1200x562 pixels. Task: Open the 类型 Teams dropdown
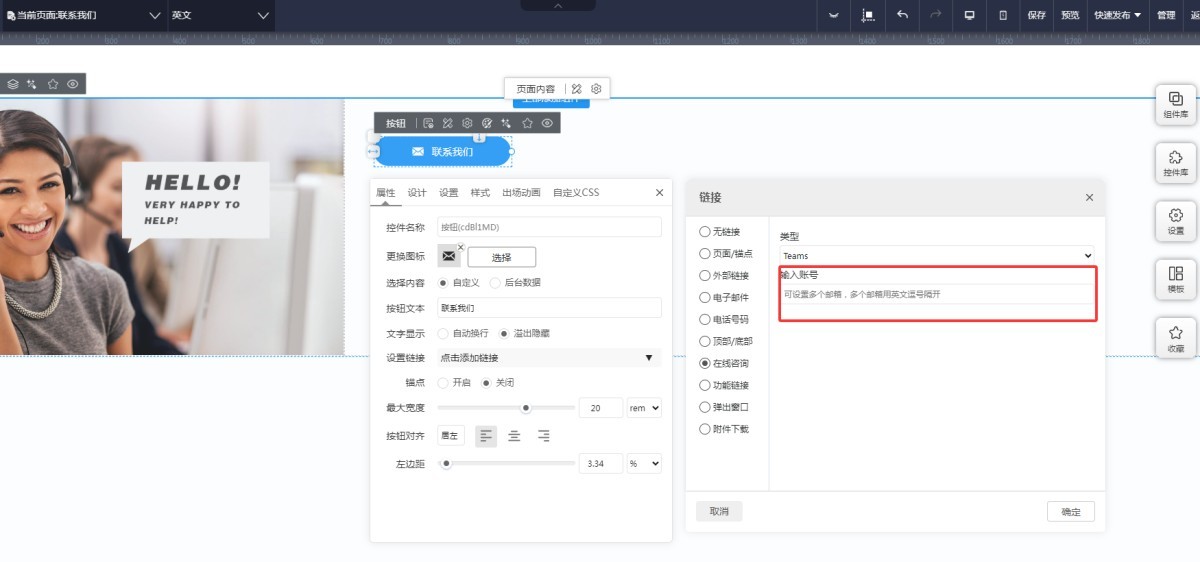936,256
